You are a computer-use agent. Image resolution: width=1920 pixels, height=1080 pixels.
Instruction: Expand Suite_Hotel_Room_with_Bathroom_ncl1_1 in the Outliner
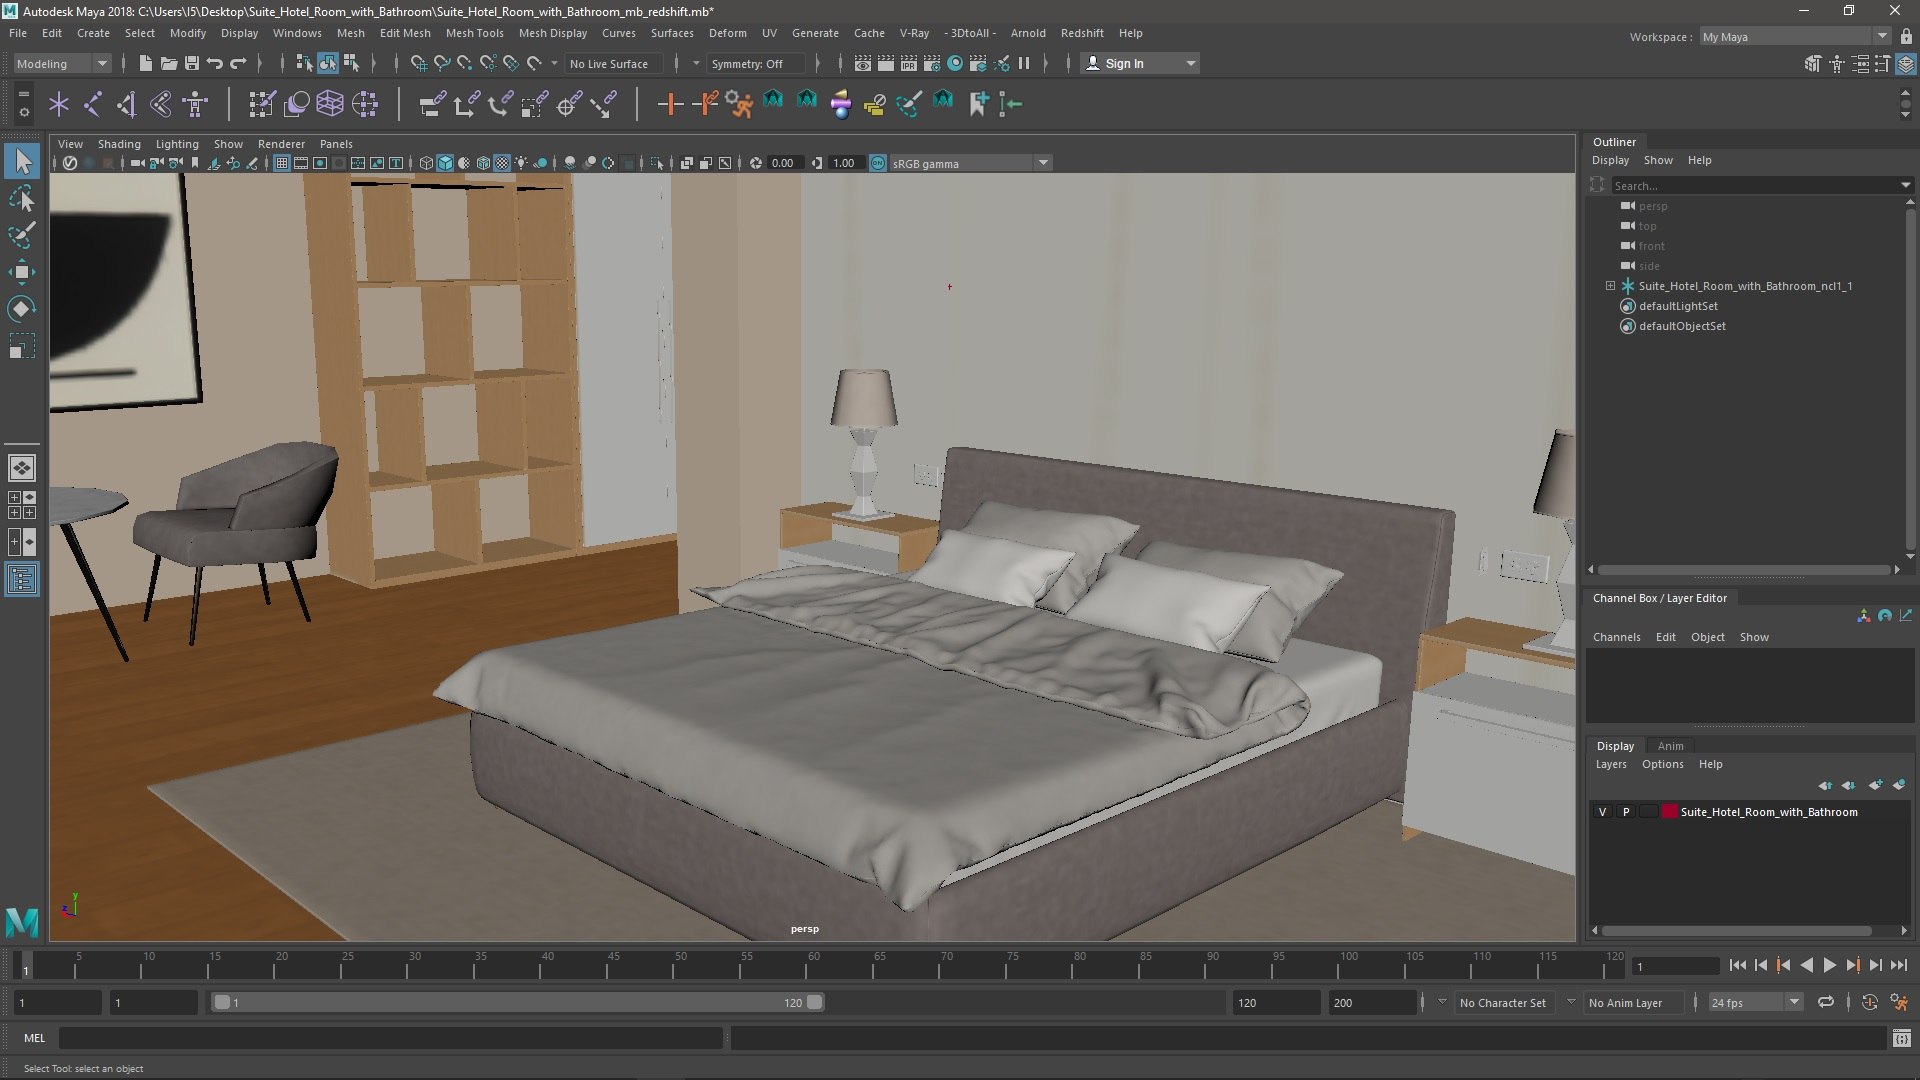pyautogui.click(x=1610, y=286)
